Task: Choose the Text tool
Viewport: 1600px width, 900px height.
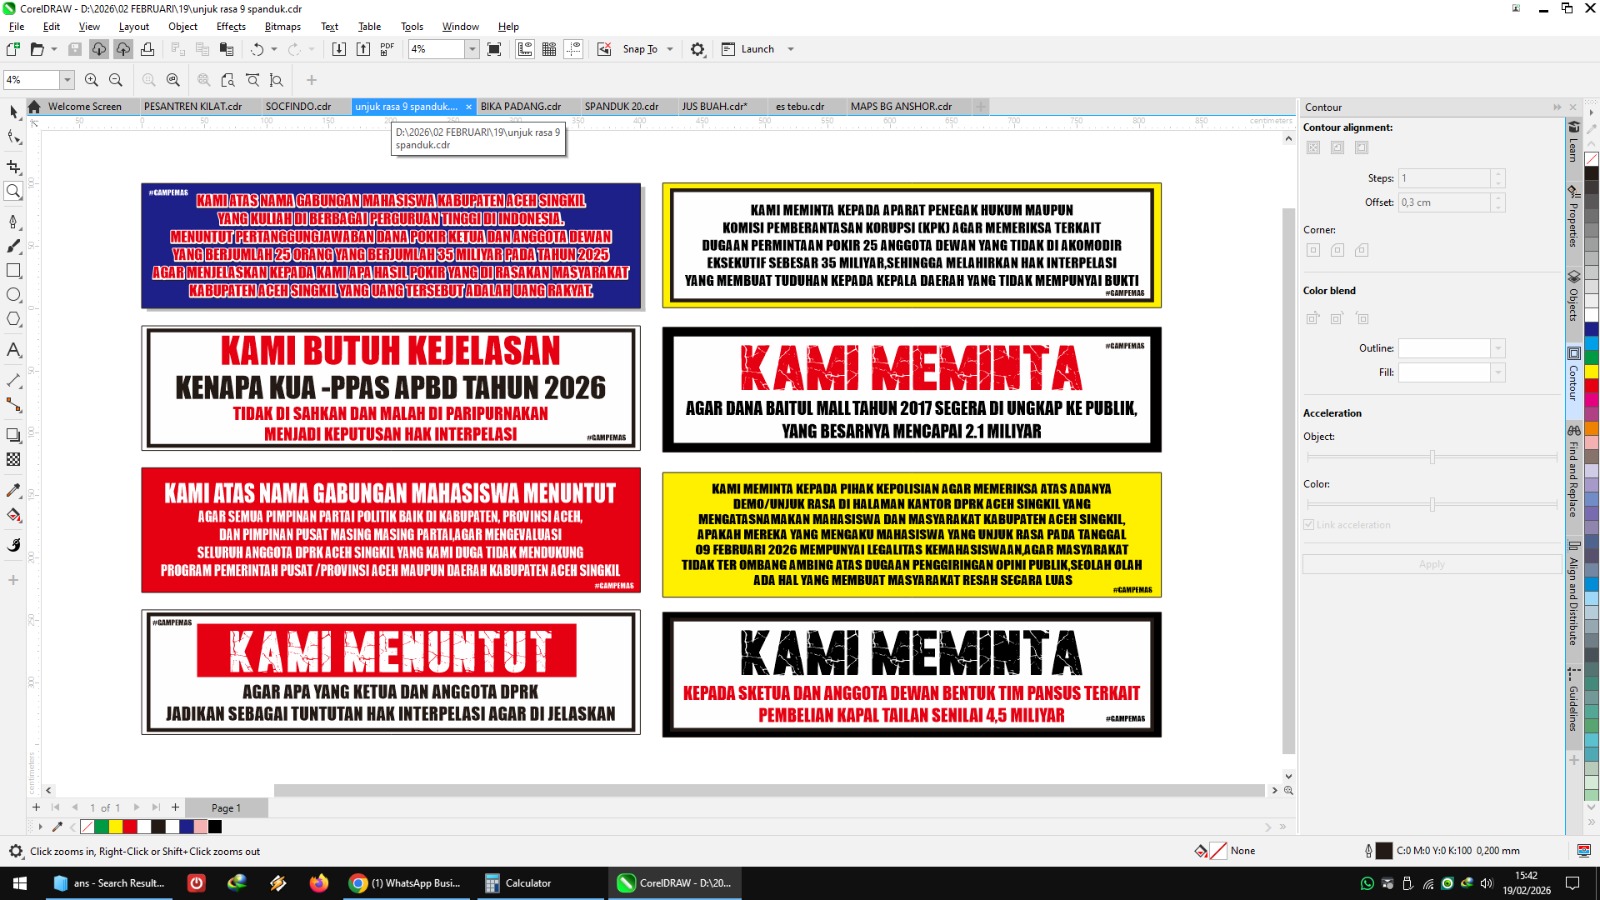Action: 14,350
